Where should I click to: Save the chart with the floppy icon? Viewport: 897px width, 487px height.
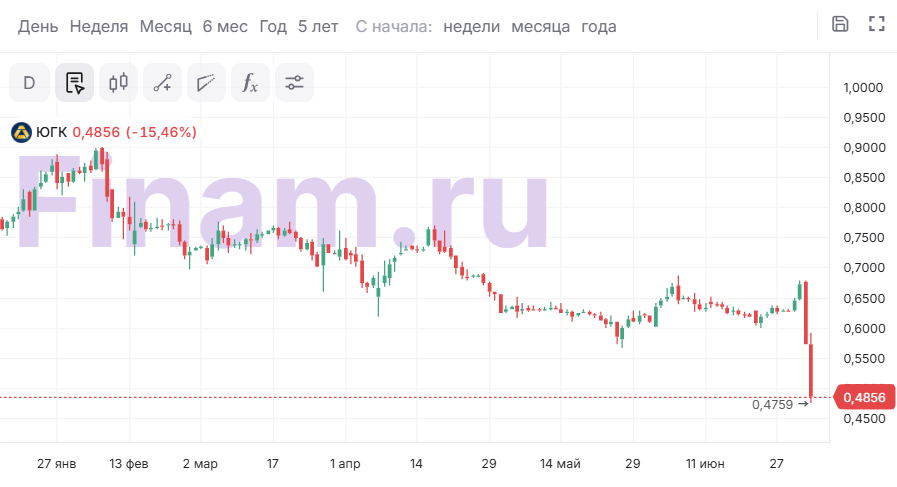coord(840,24)
